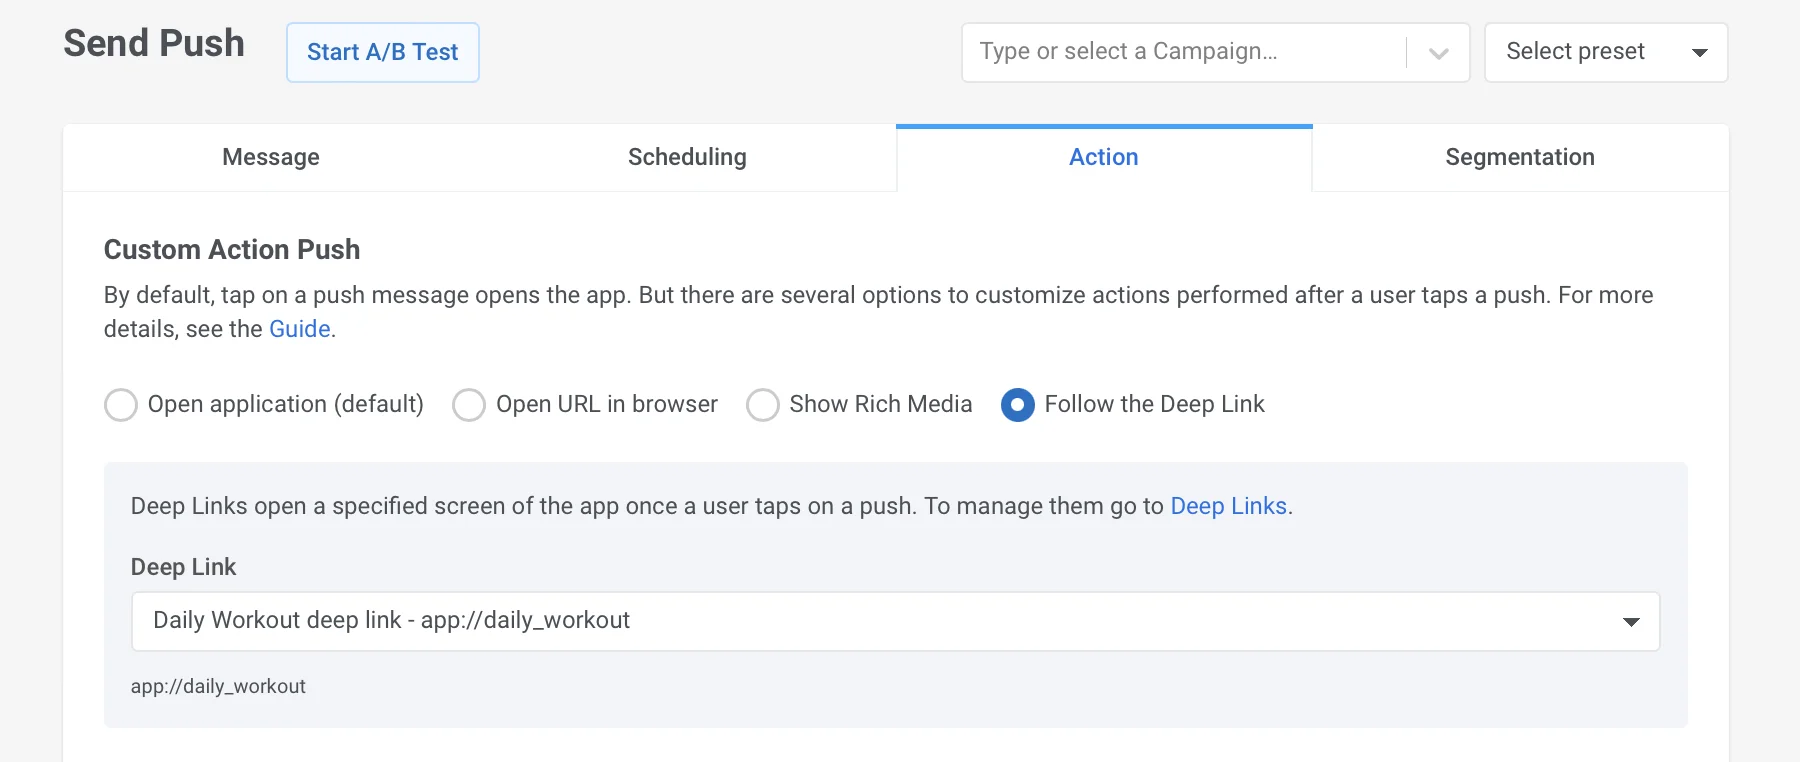Image resolution: width=1800 pixels, height=762 pixels.
Task: Follow the Deep Links management link
Action: (x=1228, y=506)
